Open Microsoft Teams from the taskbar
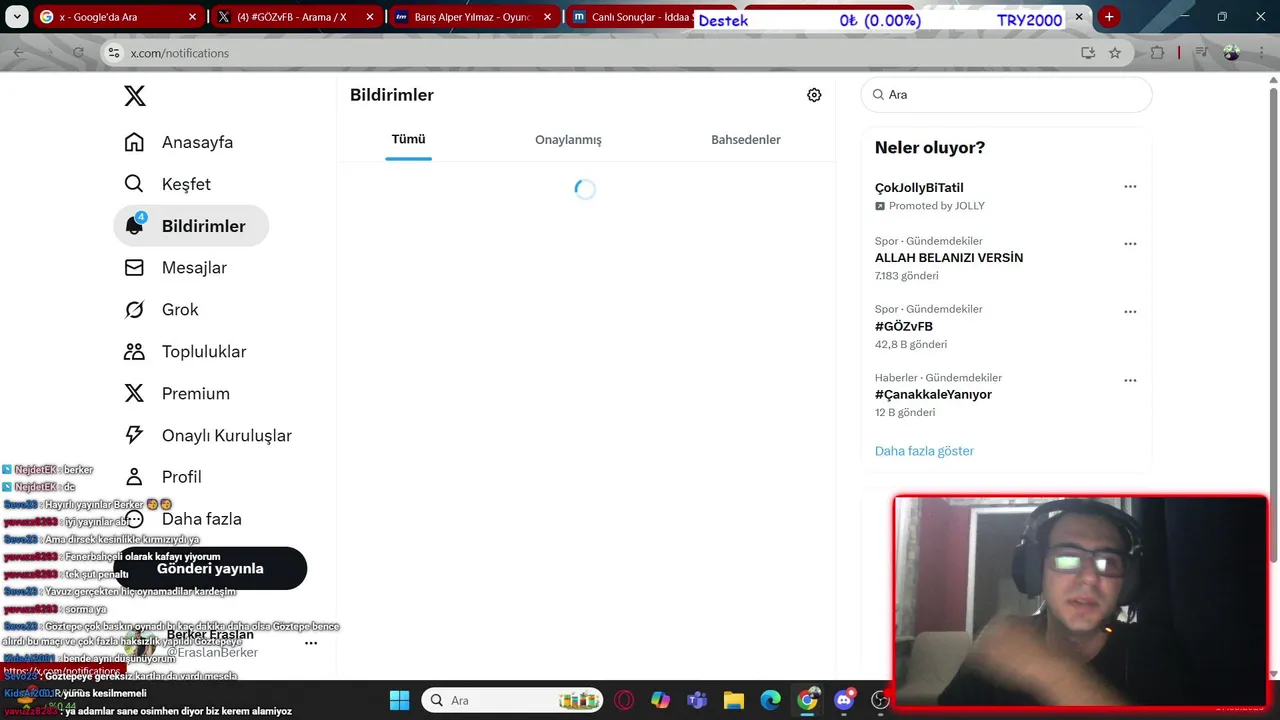 697,700
